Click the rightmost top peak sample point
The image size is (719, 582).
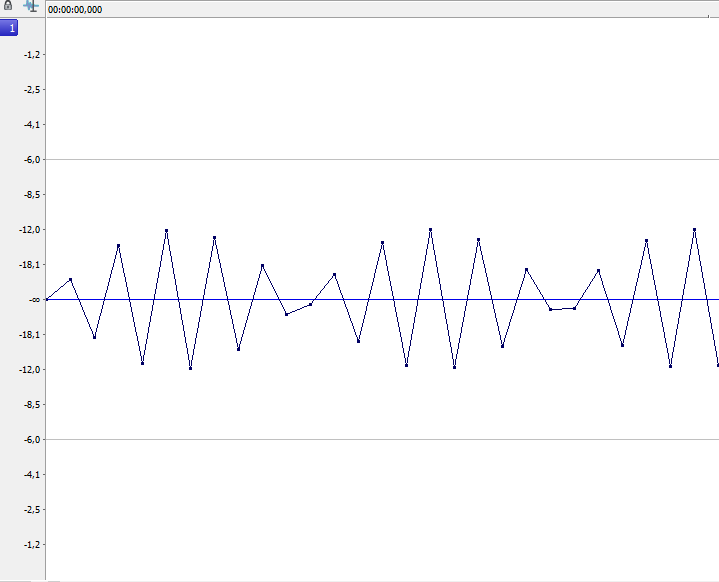click(x=694, y=229)
